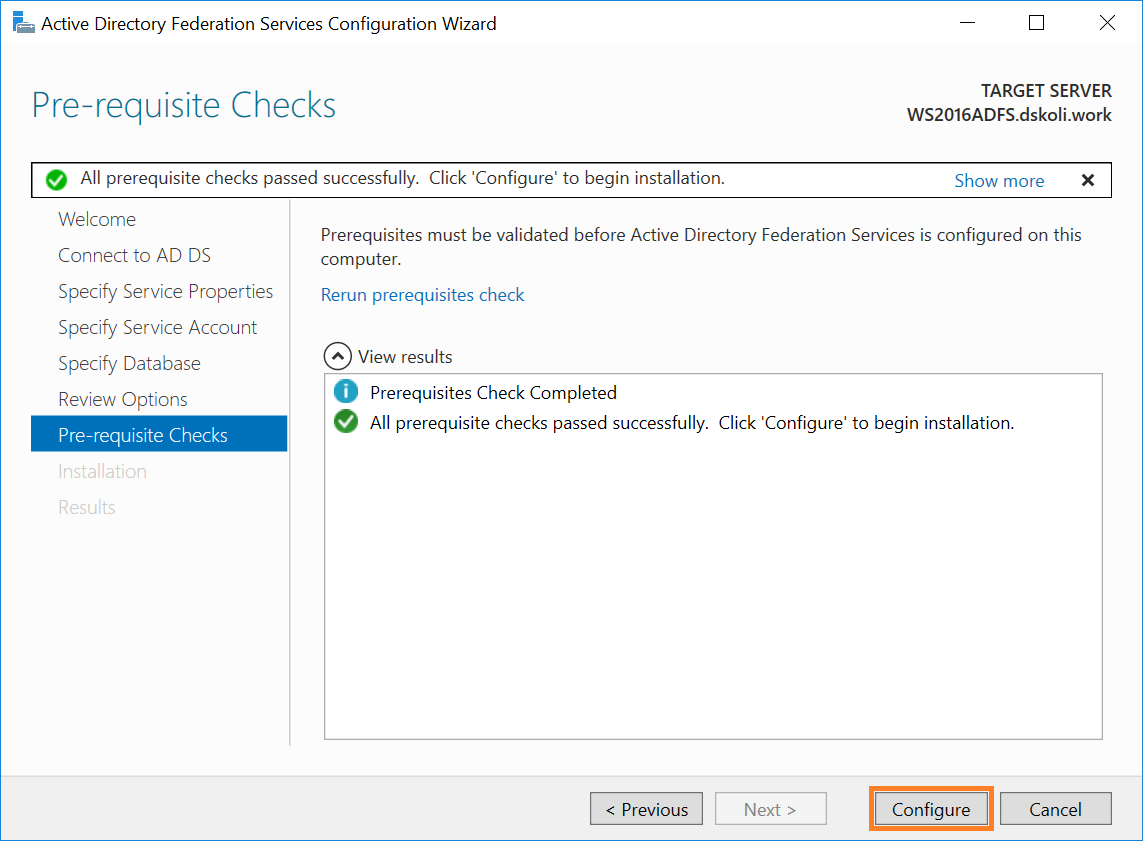Go to Review Options step

122,399
